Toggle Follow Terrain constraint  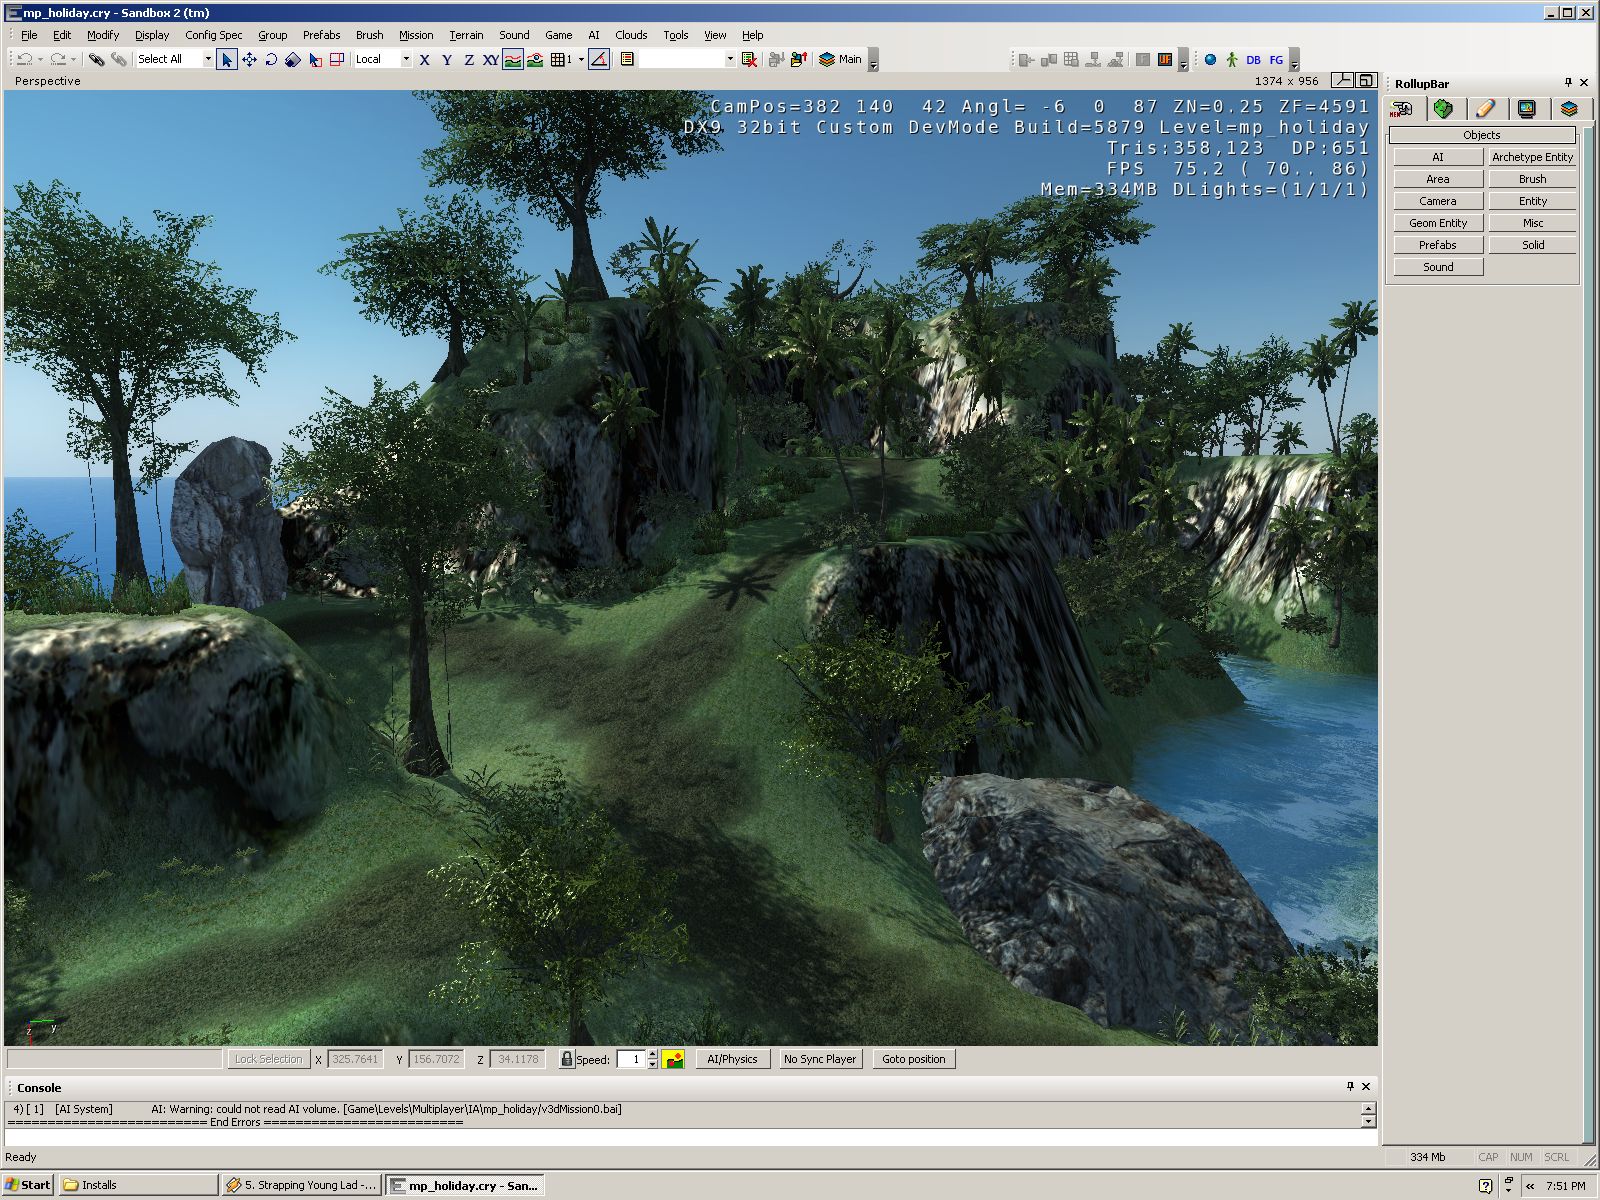point(513,59)
